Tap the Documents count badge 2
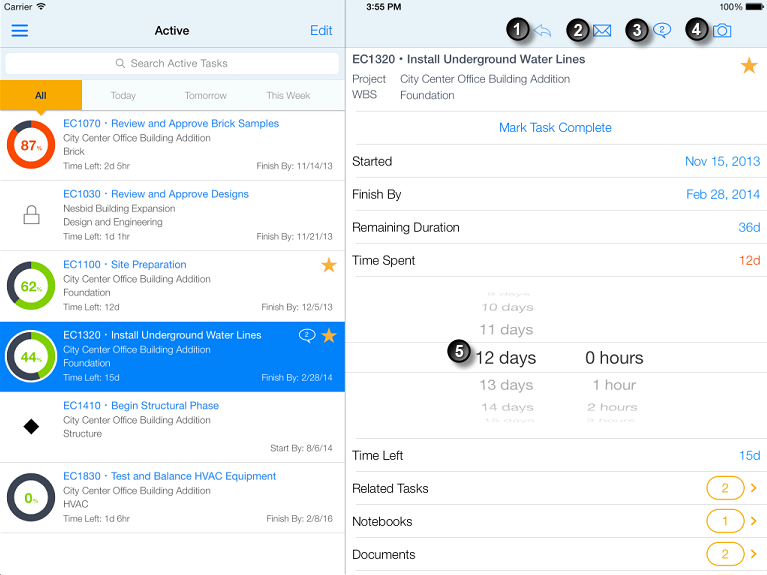 [x=725, y=554]
